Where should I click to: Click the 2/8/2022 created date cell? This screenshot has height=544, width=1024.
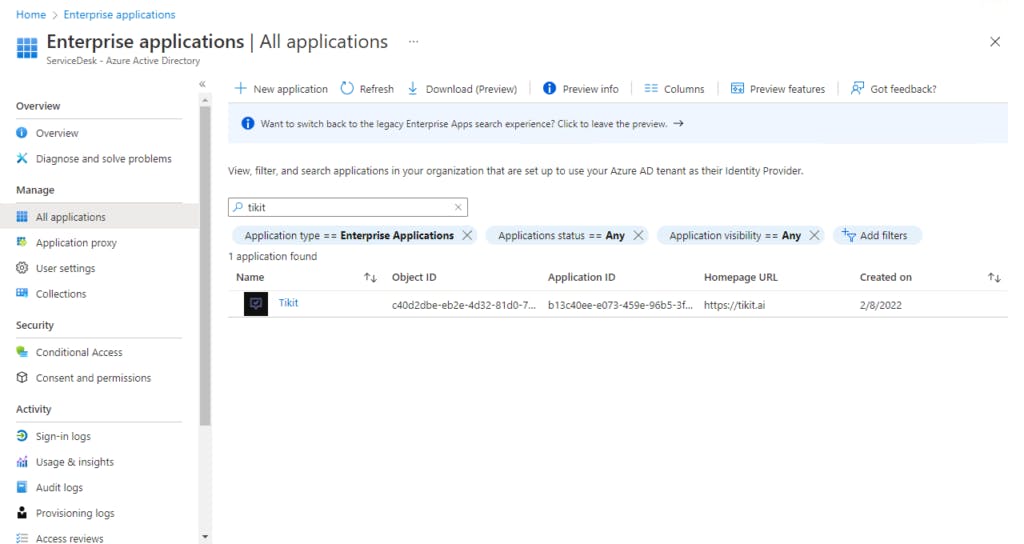click(x=880, y=305)
